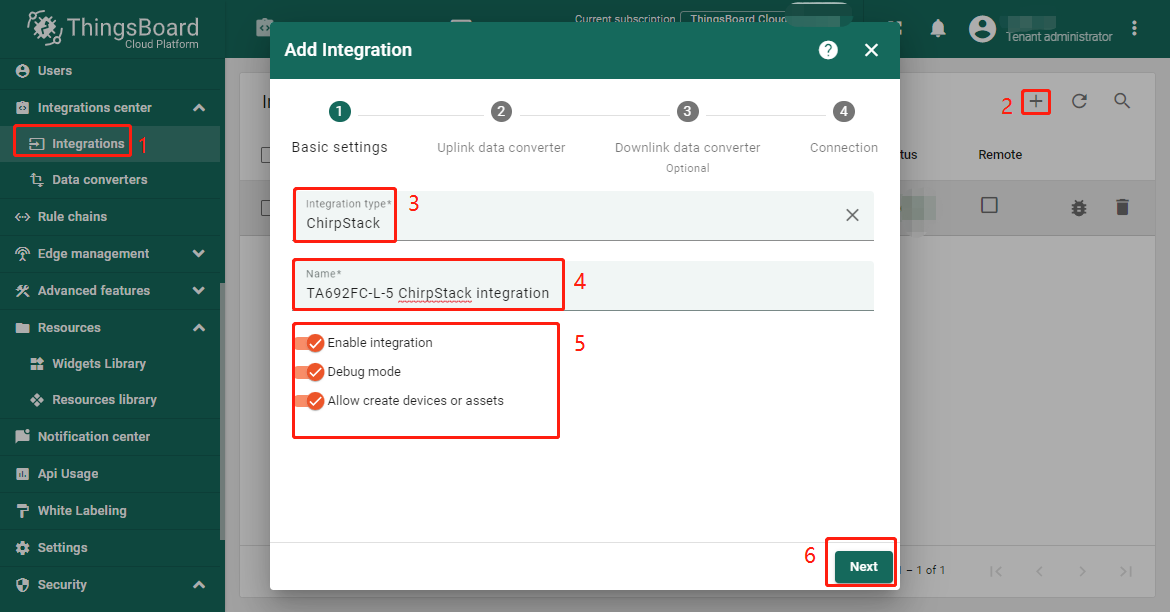Open the Api Usage page

(x=110, y=473)
